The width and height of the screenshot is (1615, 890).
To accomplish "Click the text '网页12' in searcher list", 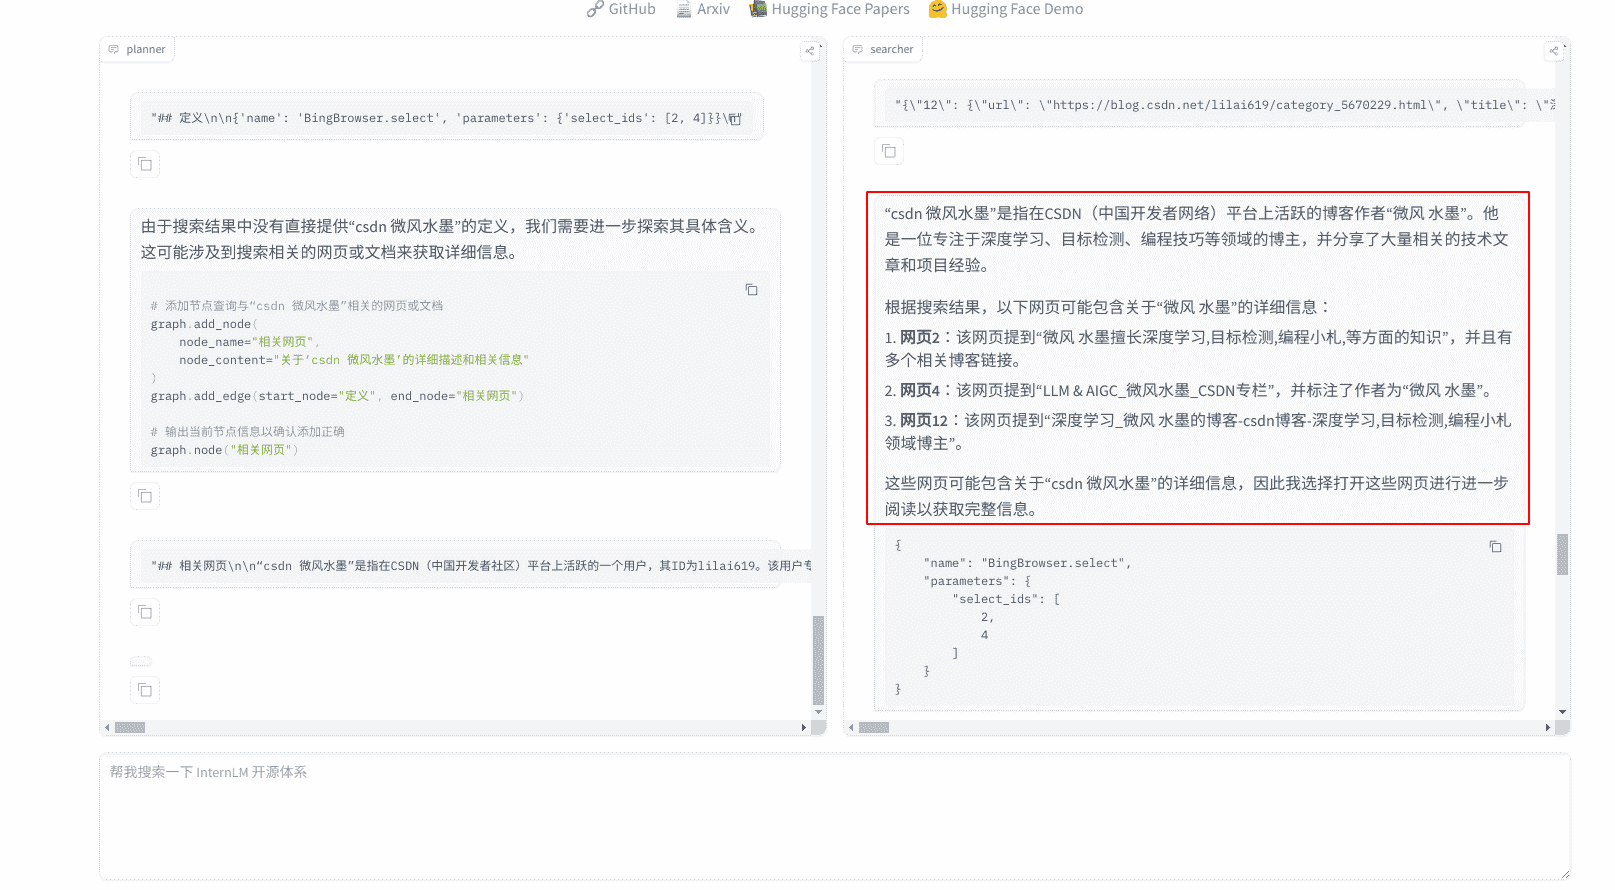I will point(924,421).
